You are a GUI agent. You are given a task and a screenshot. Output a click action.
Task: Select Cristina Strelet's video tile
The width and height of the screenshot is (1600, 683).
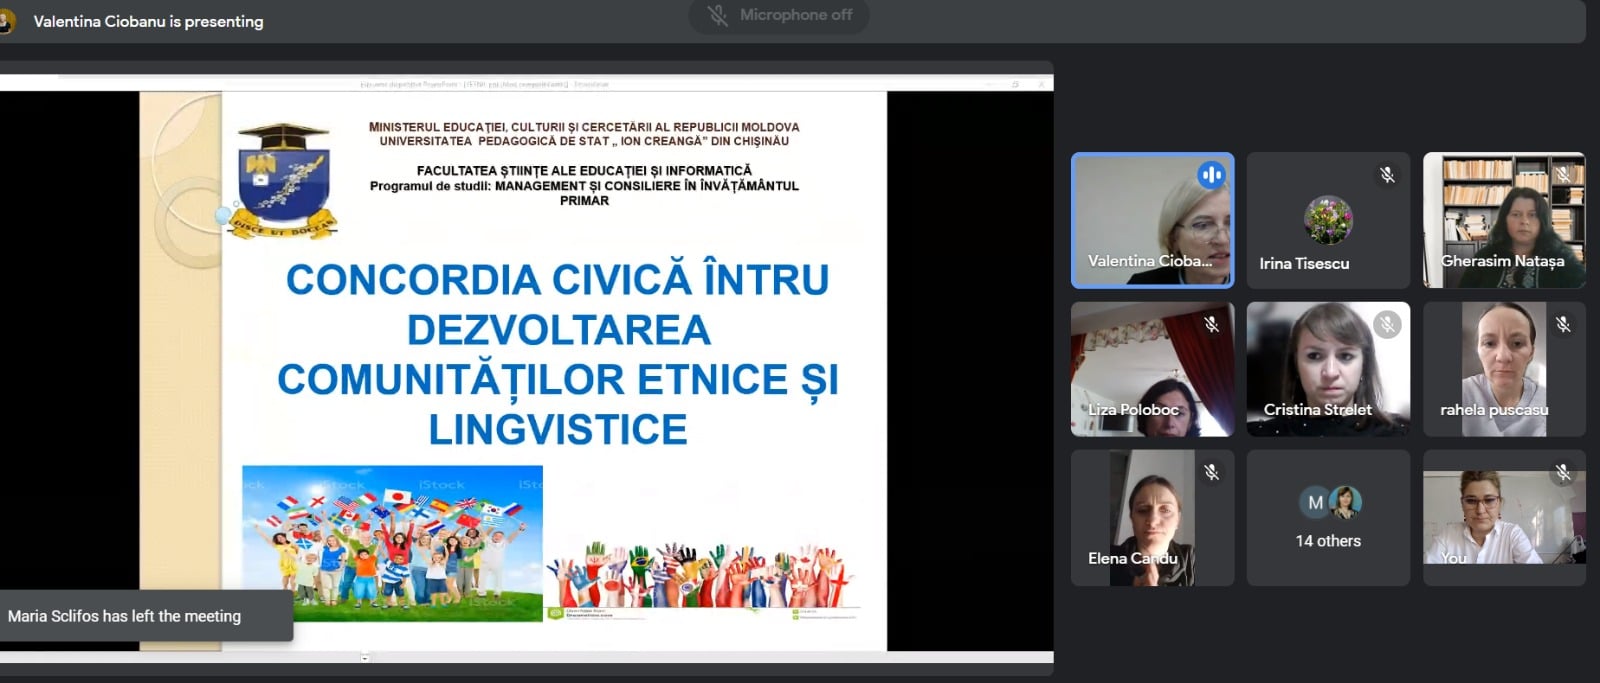1328,369
